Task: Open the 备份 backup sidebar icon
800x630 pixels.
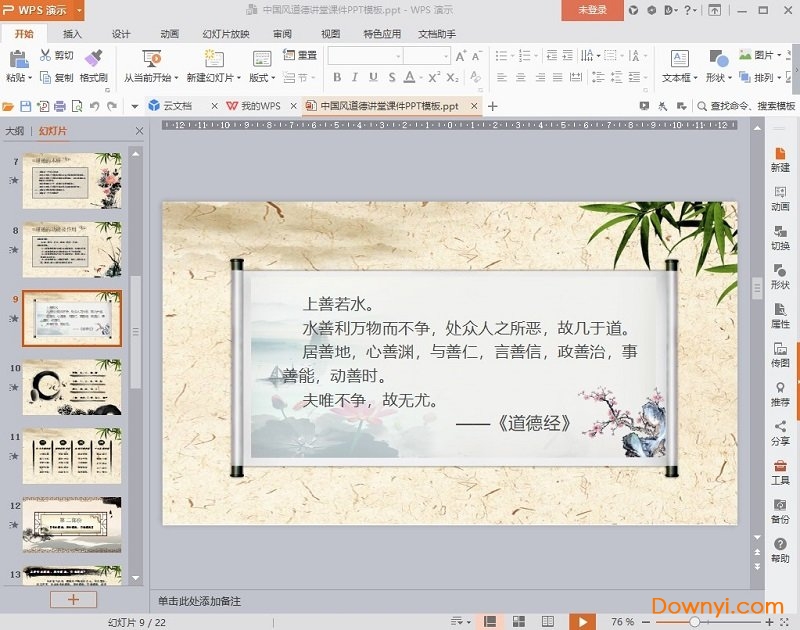Action: (780, 510)
